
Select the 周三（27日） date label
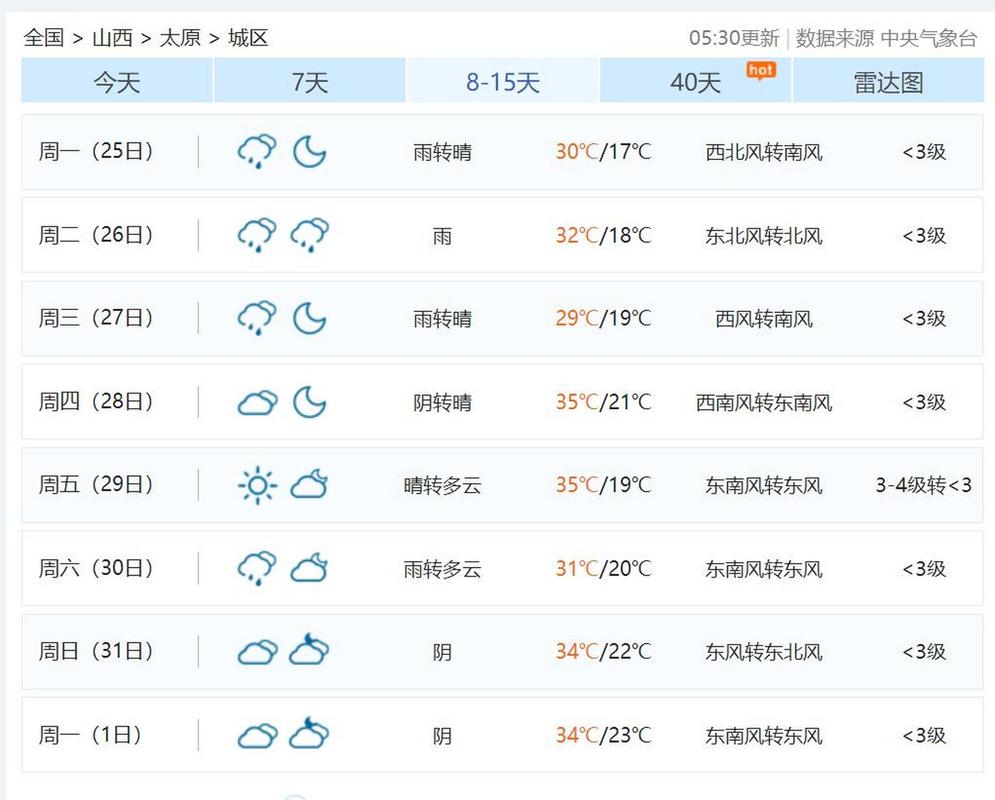[96, 317]
